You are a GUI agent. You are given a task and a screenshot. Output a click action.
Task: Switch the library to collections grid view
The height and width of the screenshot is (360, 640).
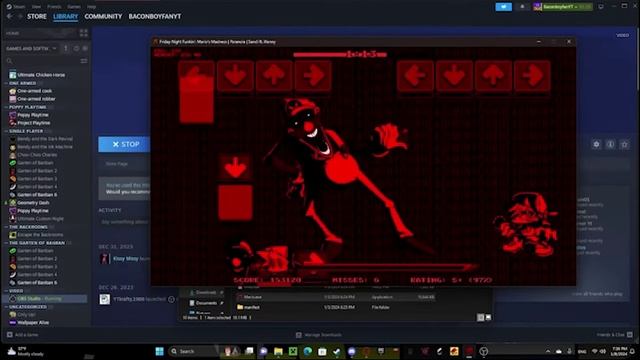tap(84, 33)
